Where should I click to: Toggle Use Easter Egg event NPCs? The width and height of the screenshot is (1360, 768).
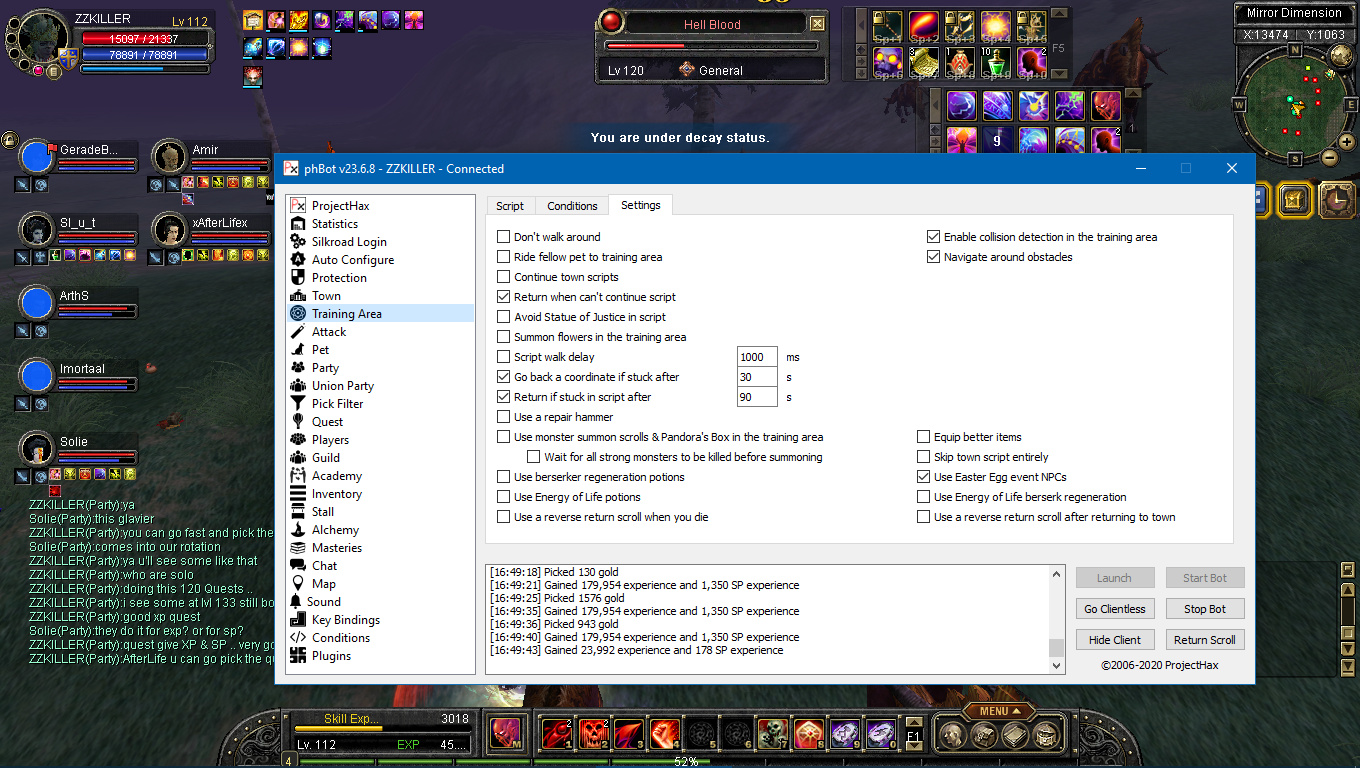tap(924, 477)
